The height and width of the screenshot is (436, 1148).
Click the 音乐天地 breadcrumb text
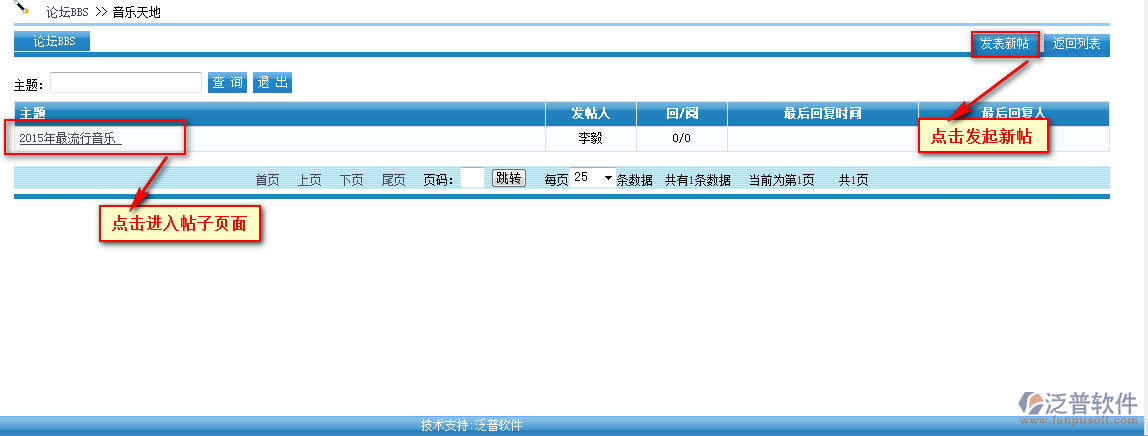(x=136, y=12)
